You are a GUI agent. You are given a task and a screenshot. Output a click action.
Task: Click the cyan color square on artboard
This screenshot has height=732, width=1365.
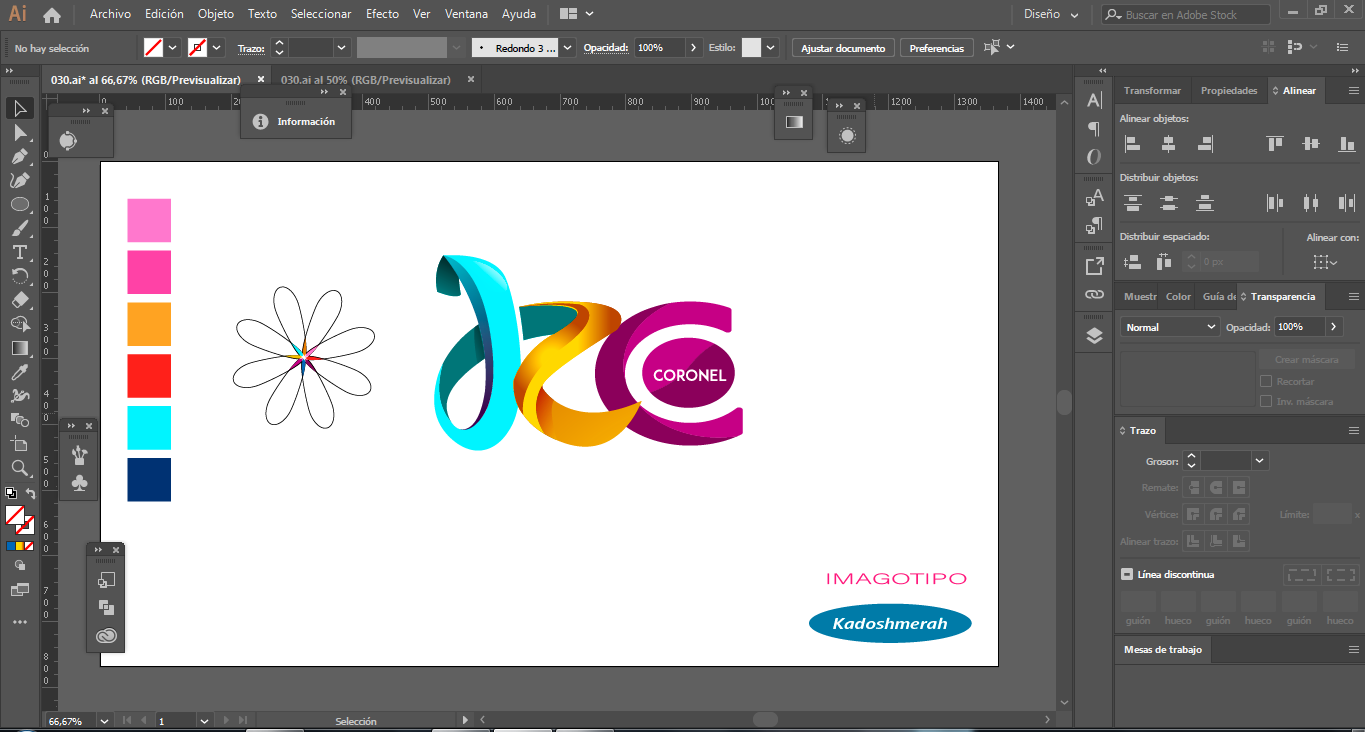(149, 428)
